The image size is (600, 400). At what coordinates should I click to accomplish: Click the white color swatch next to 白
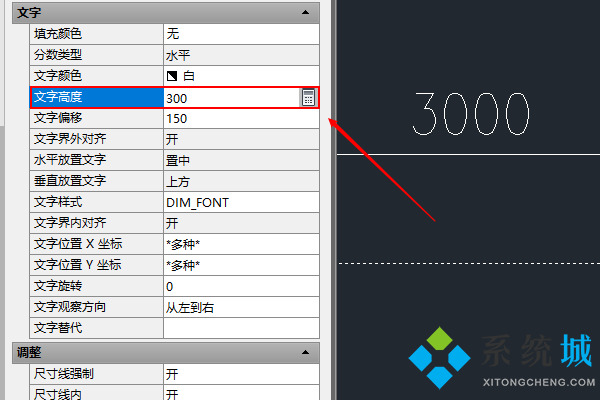pos(172,76)
